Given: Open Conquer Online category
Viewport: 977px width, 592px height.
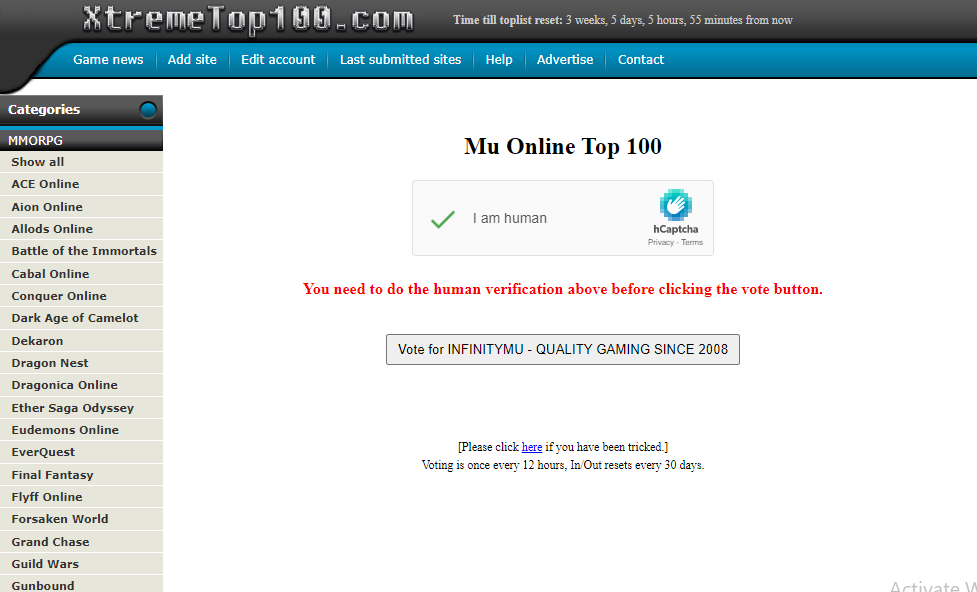Looking at the screenshot, I should [81, 296].
